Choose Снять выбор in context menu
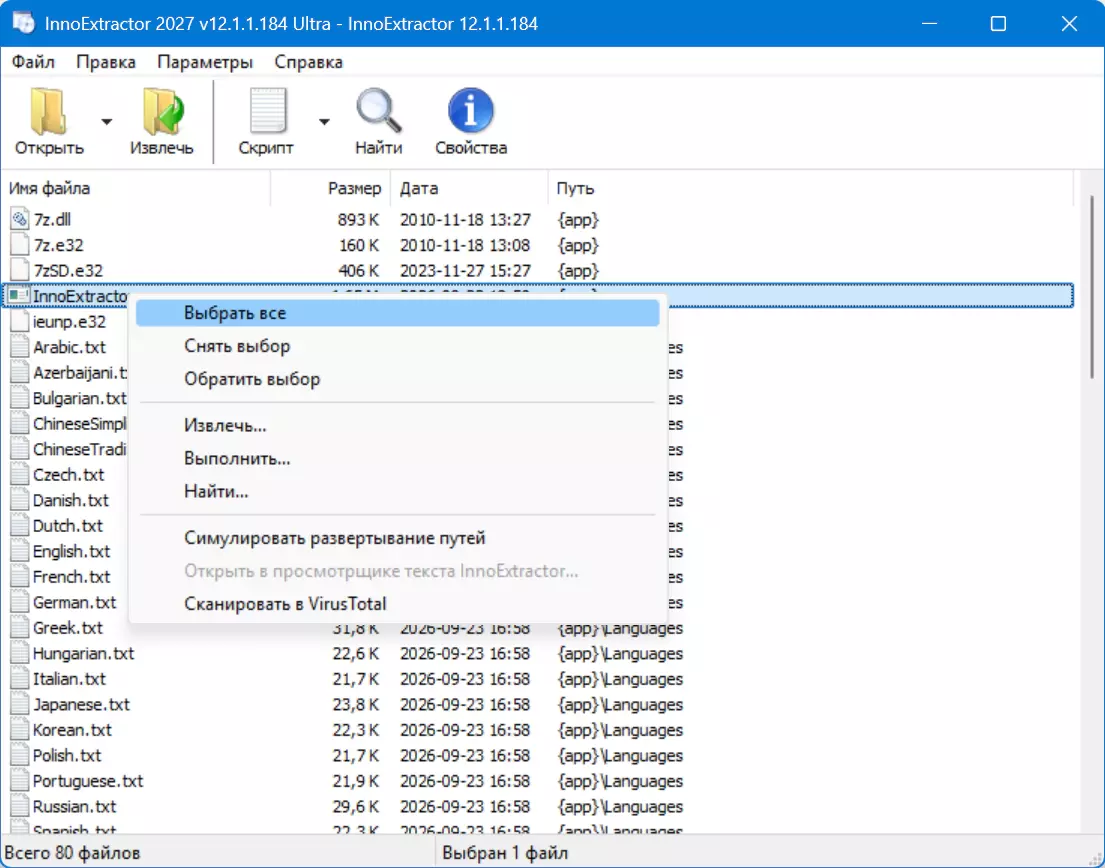 (x=397, y=346)
